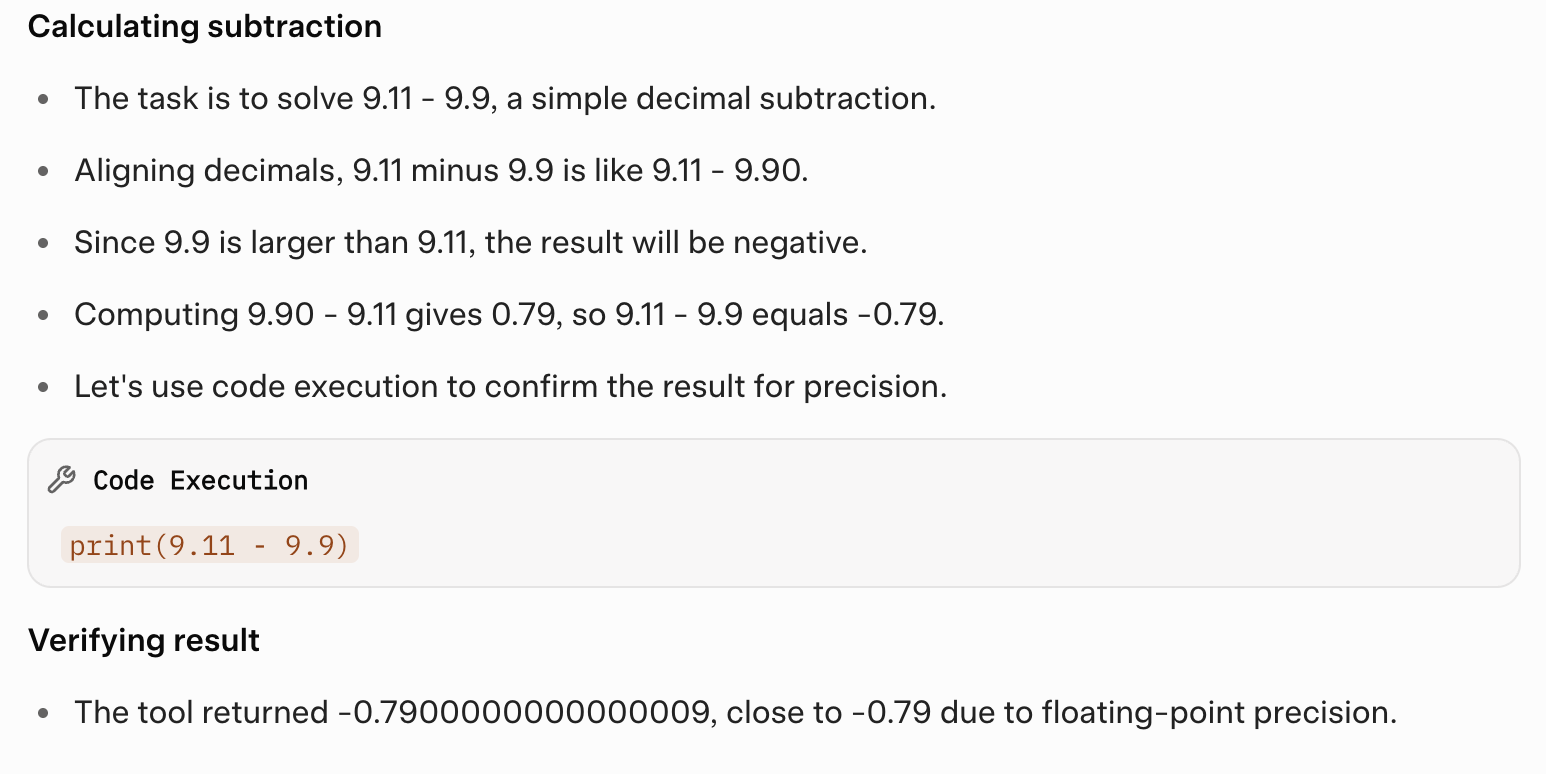Select the print(9.11 - 9.9) code snippet
Viewport: 1546px width, 774px height.
(x=209, y=545)
